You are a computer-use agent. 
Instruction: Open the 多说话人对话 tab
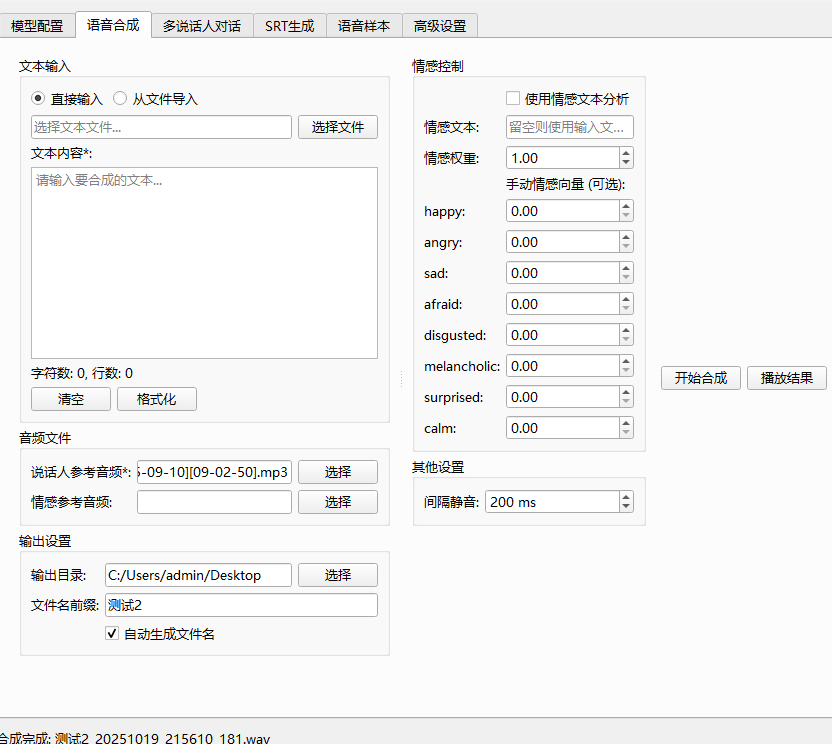[201, 26]
